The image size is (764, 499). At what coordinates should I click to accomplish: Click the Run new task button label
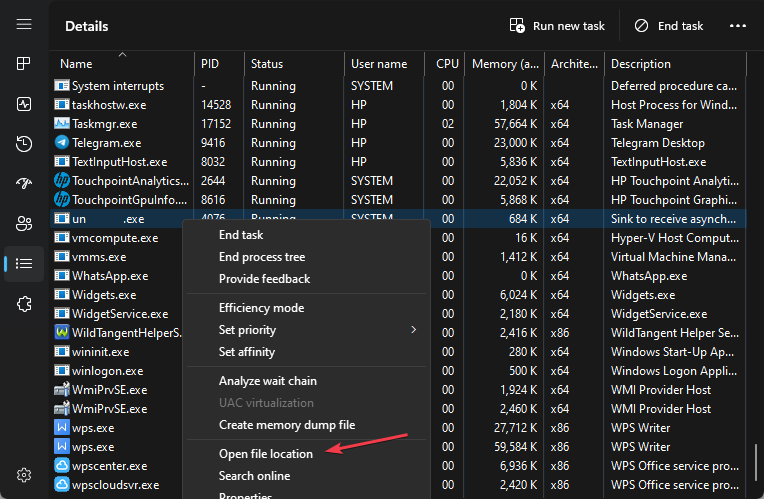coord(569,26)
